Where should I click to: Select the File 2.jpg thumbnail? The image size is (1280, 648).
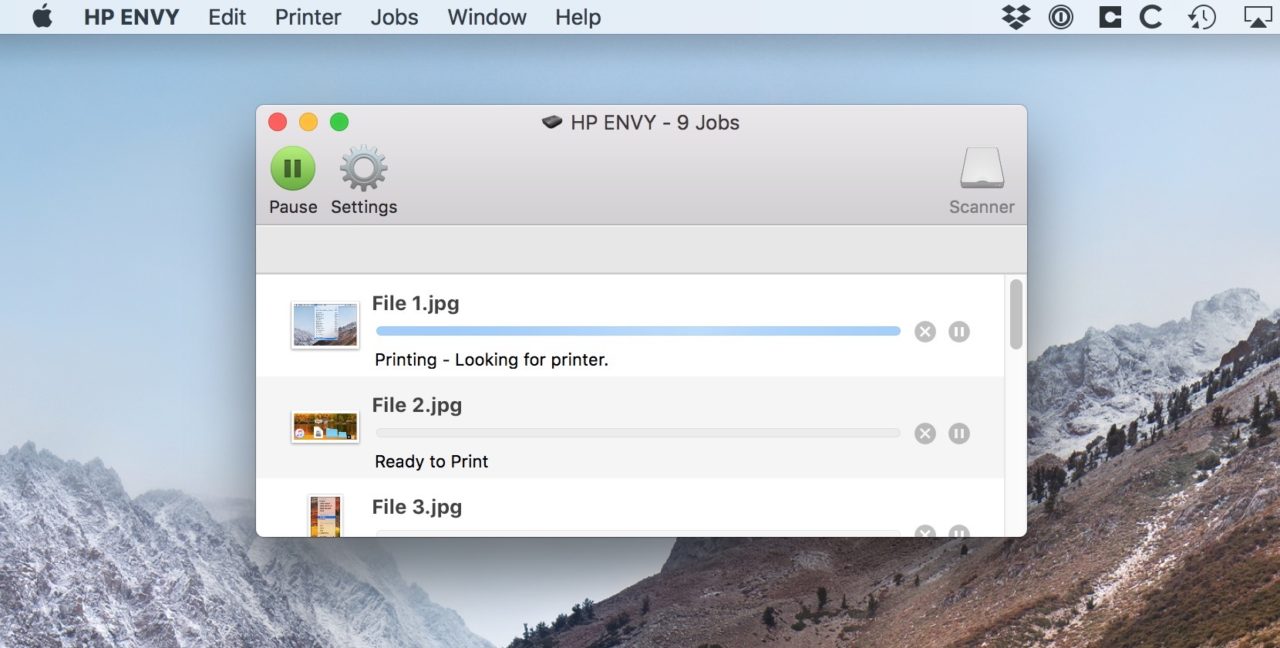[325, 427]
